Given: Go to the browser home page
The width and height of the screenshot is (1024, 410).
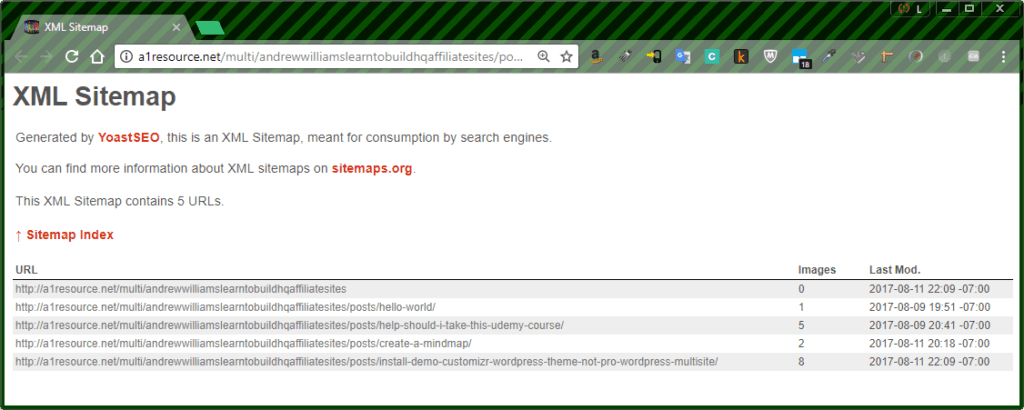Looking at the screenshot, I should click(x=97, y=57).
